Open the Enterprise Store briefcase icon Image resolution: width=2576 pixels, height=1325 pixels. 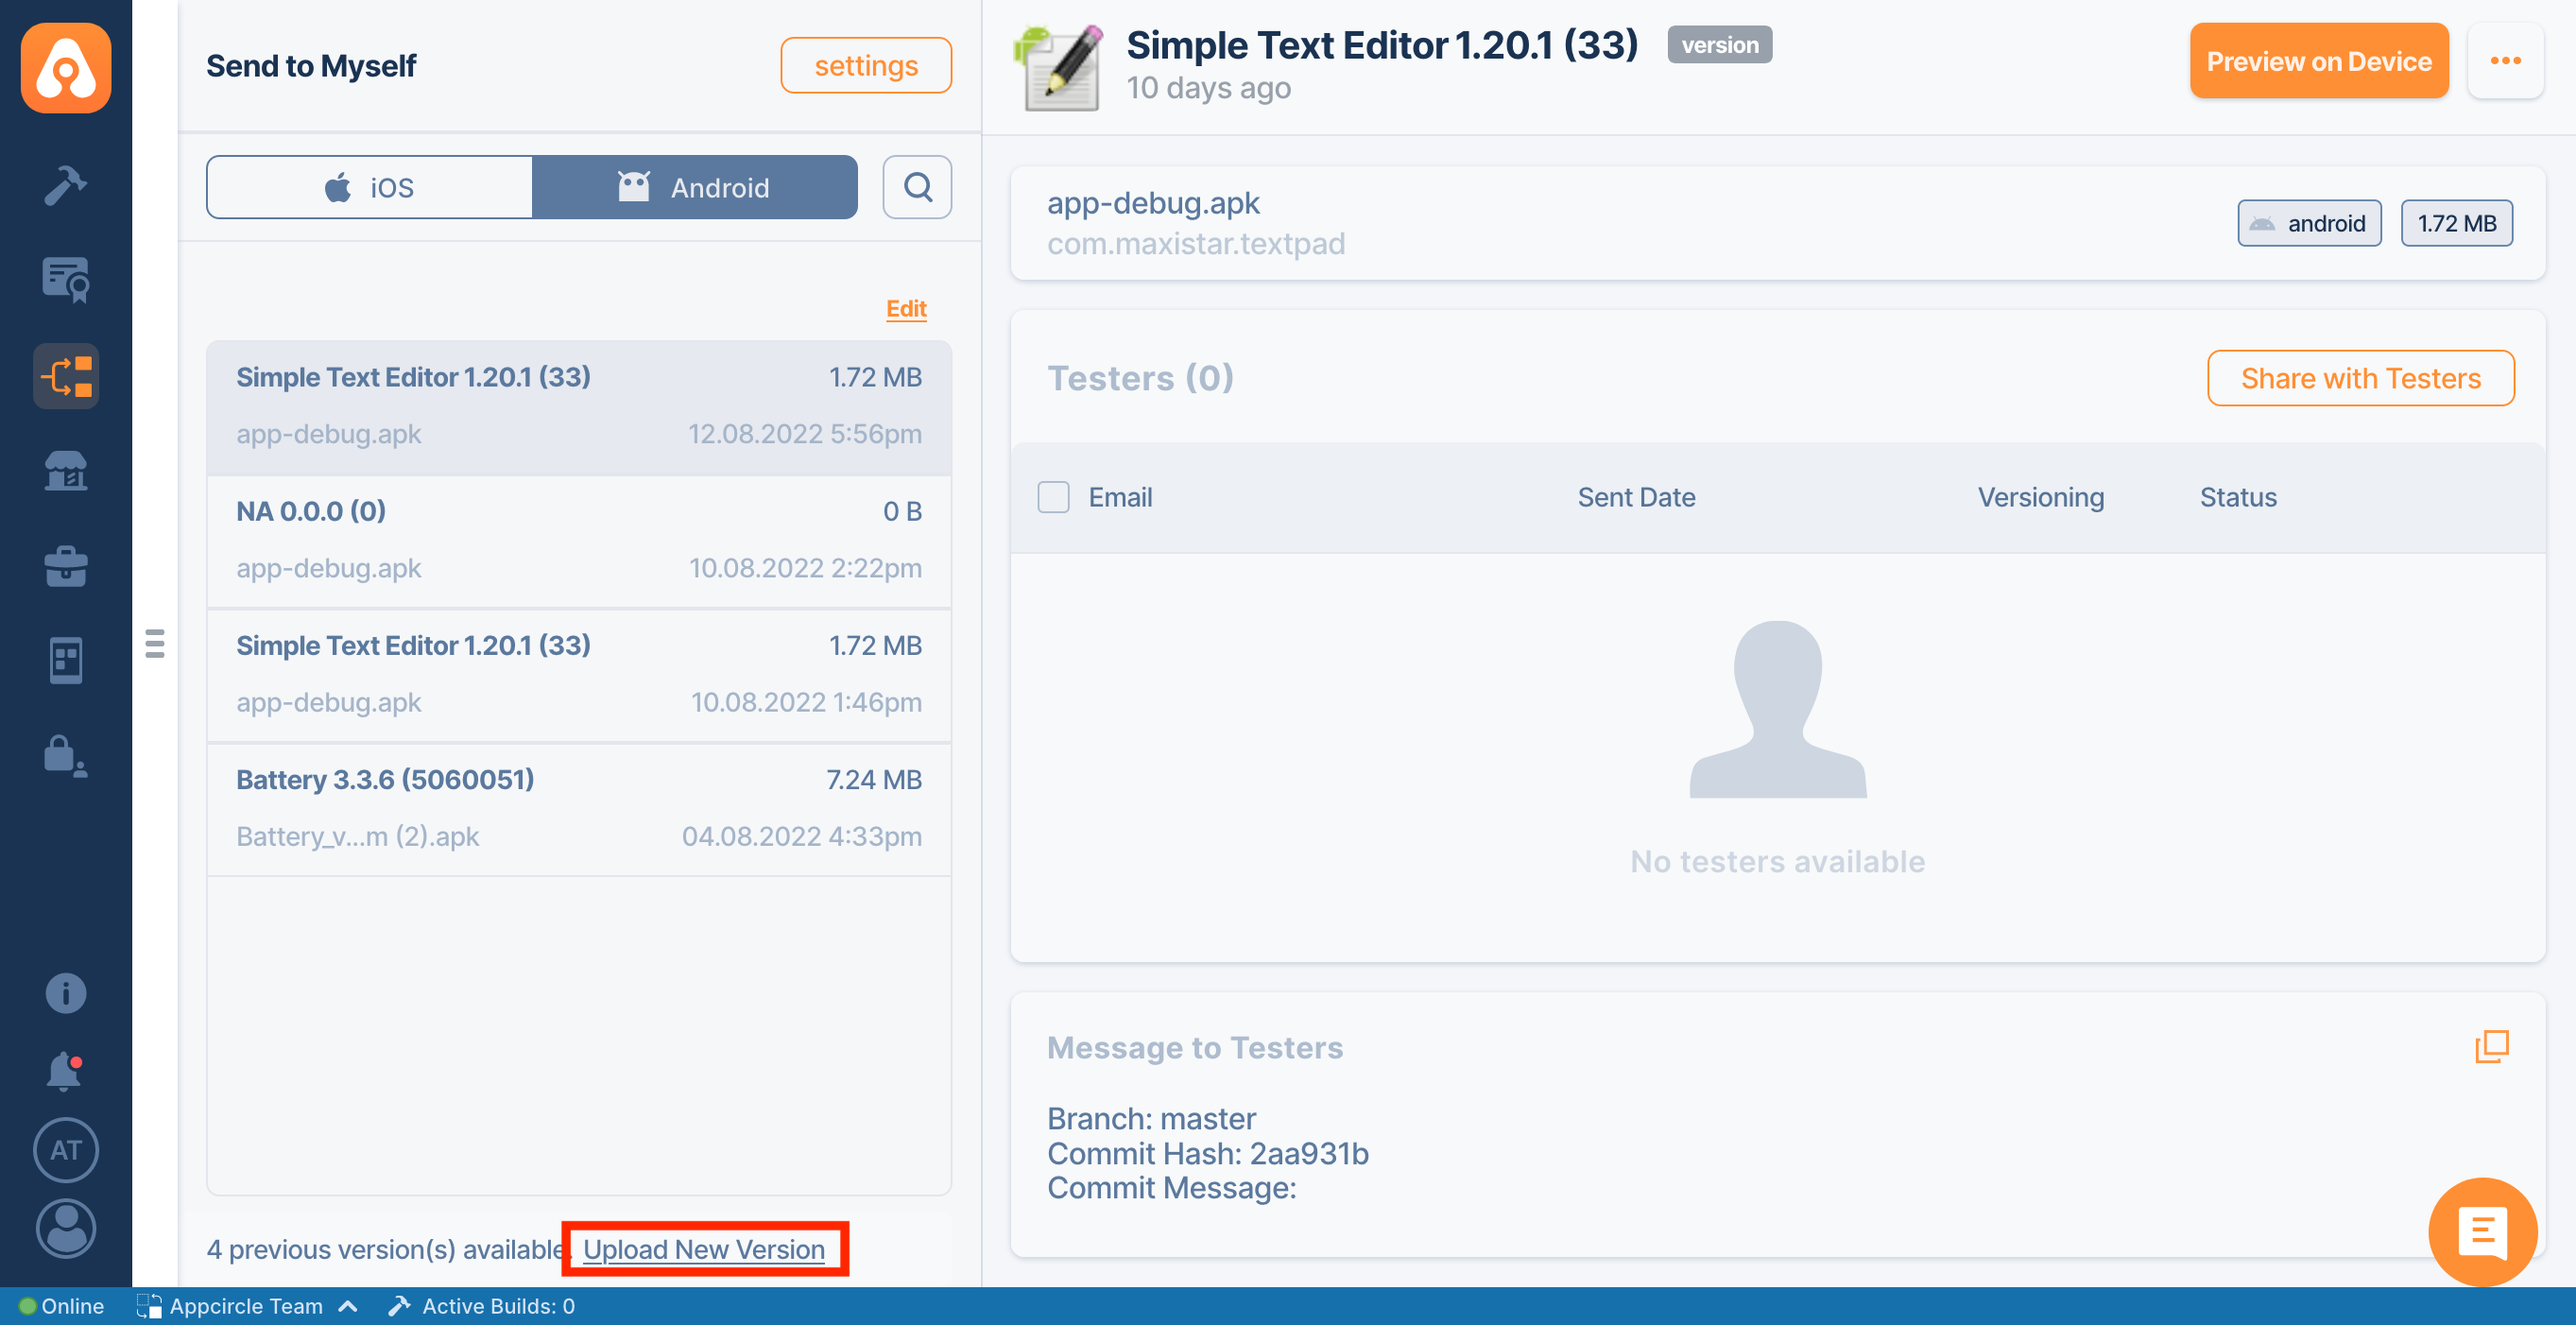tap(66, 566)
